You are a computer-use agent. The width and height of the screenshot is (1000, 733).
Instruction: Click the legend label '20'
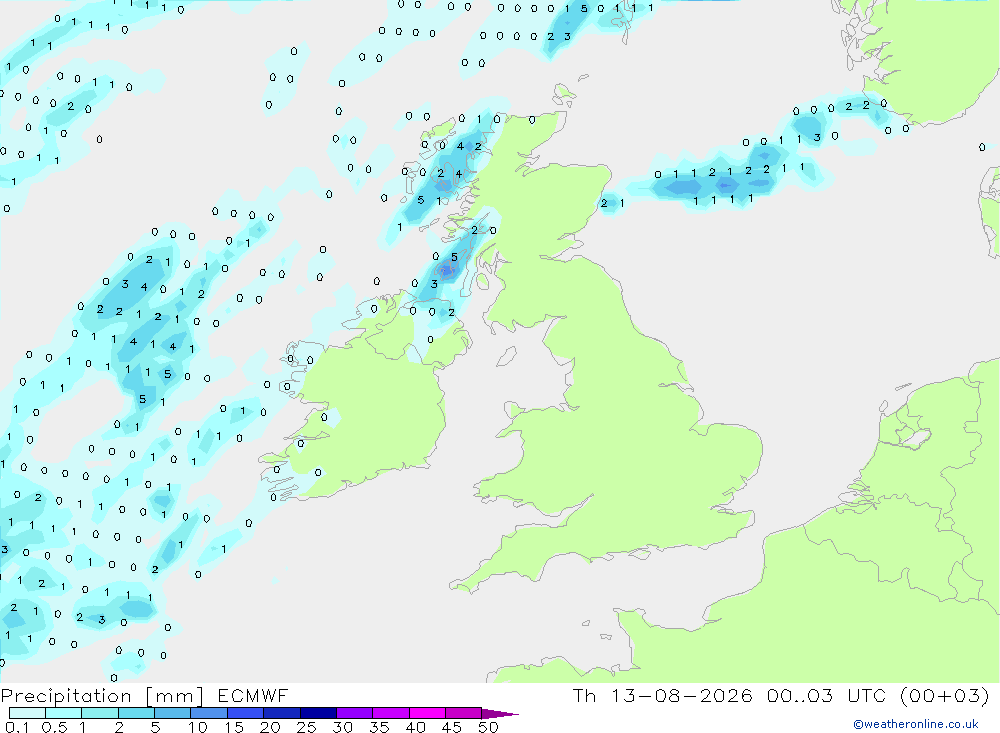(270, 727)
